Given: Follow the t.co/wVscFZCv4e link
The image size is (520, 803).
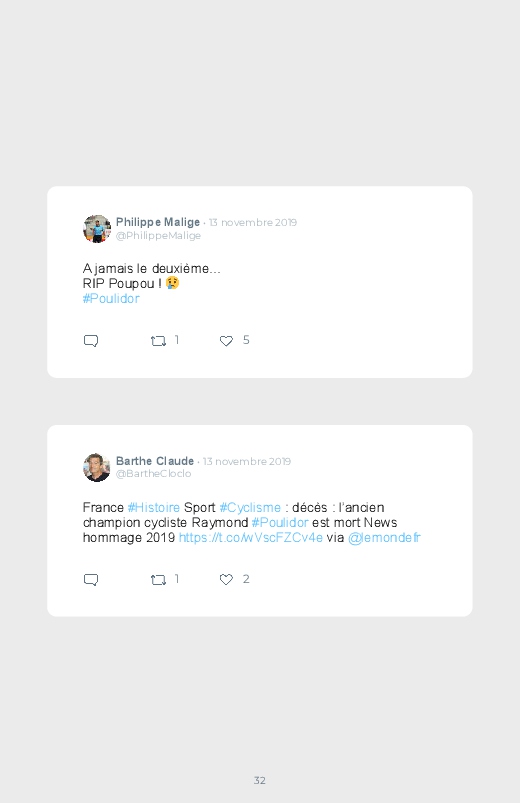Looking at the screenshot, I should [x=251, y=537].
